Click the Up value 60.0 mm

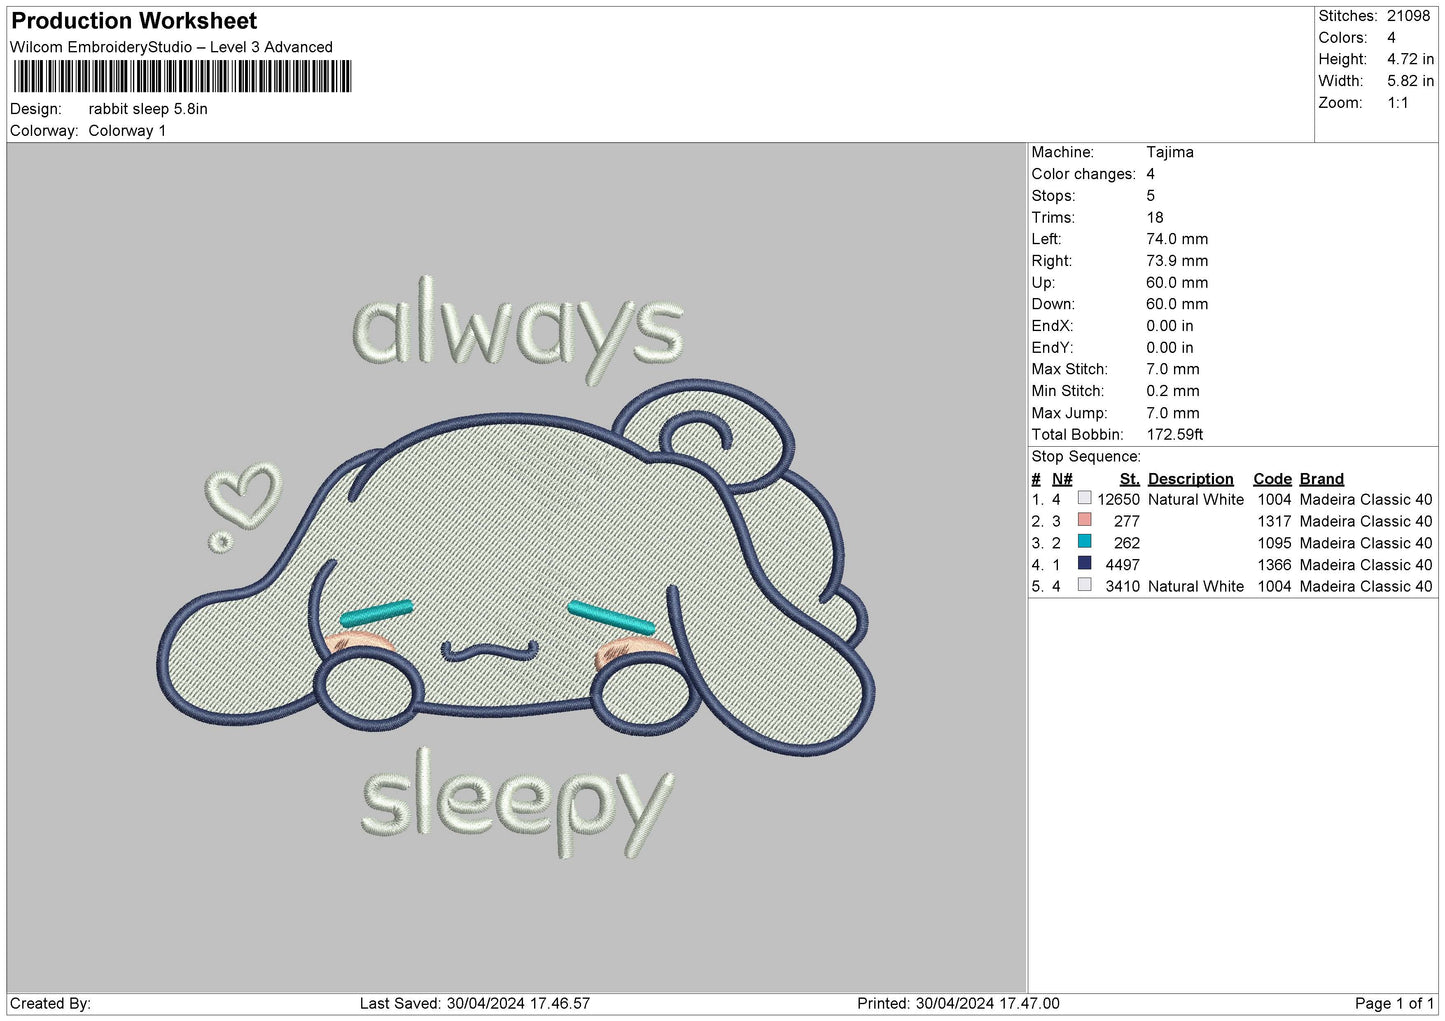point(1177,283)
